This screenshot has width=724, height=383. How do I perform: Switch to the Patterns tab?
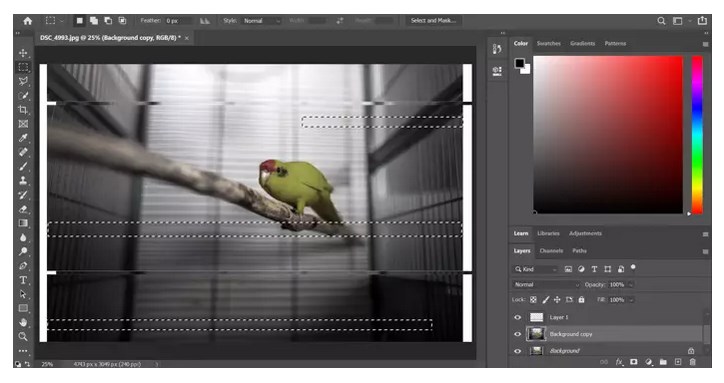point(615,43)
